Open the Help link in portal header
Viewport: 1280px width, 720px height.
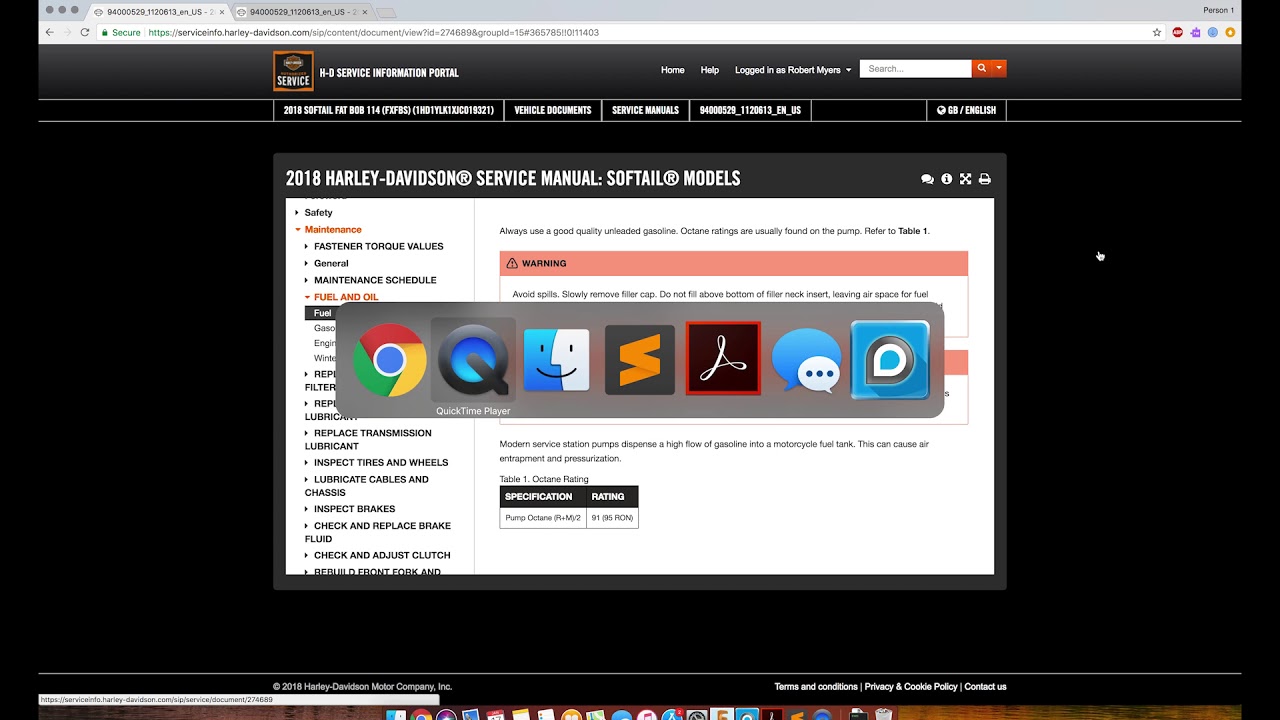(x=710, y=70)
